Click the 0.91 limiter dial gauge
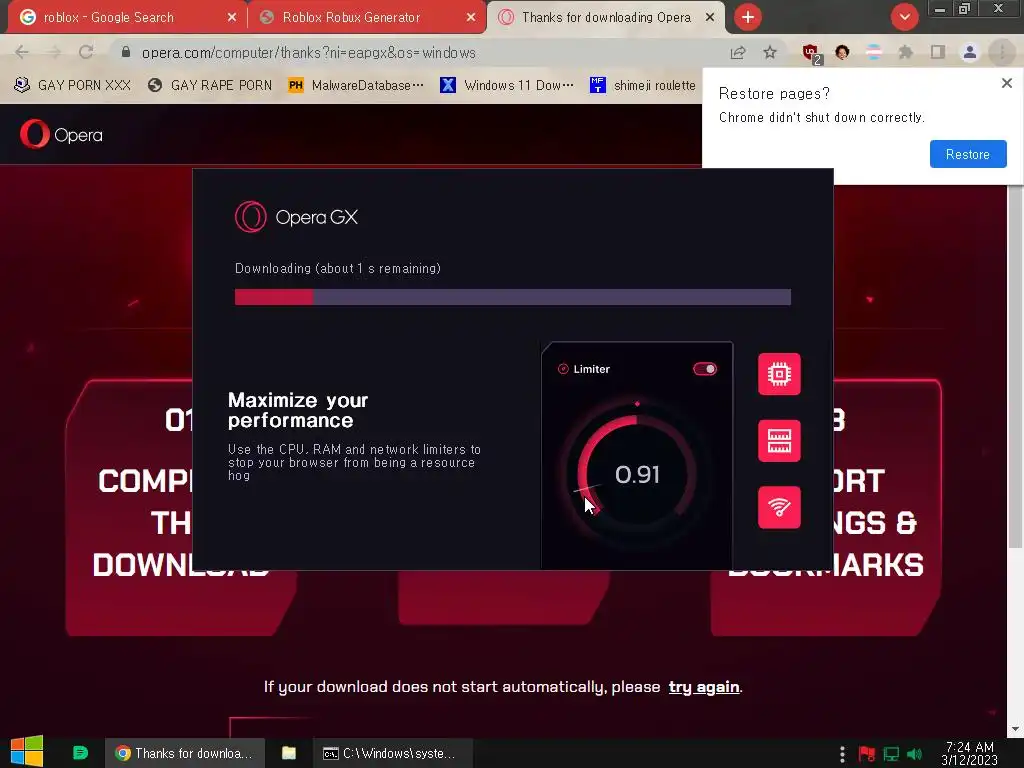This screenshot has width=1024, height=768. pyautogui.click(x=637, y=474)
